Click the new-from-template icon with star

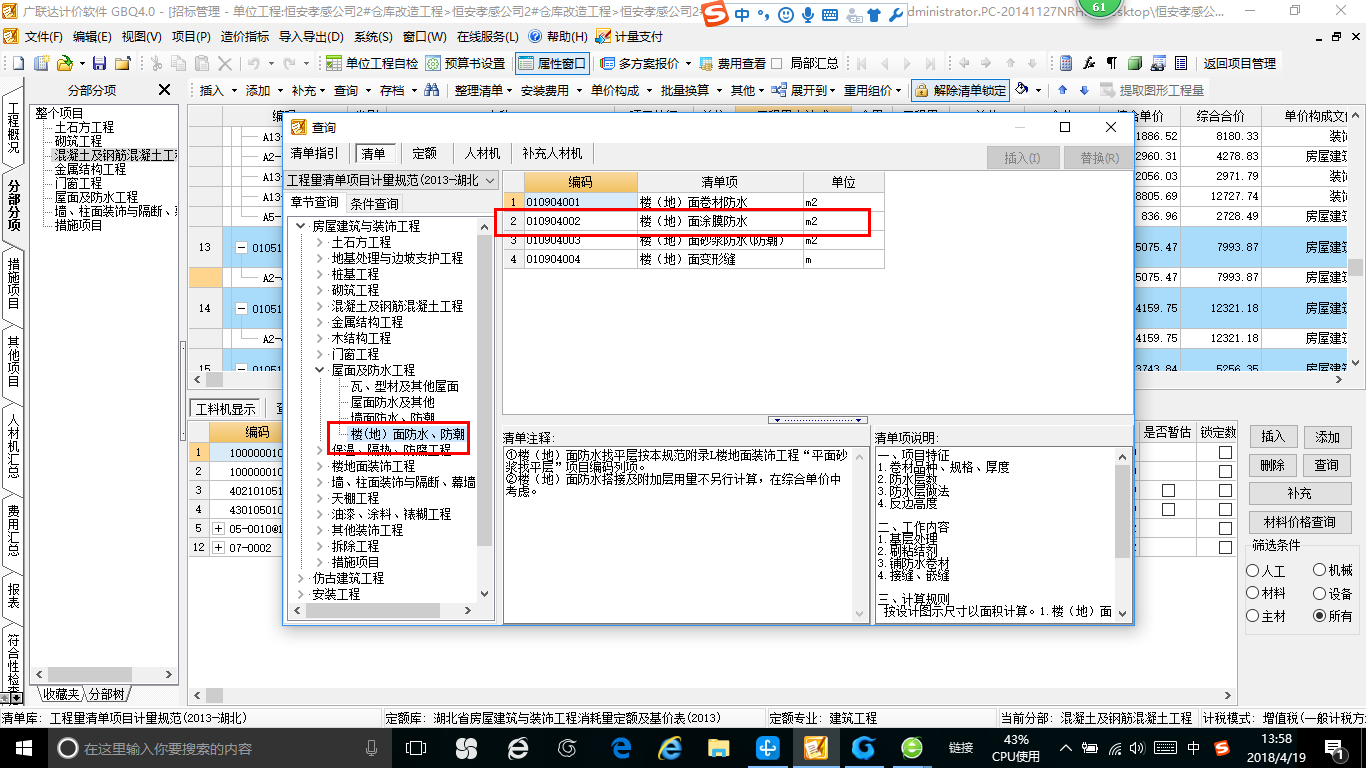[42, 63]
